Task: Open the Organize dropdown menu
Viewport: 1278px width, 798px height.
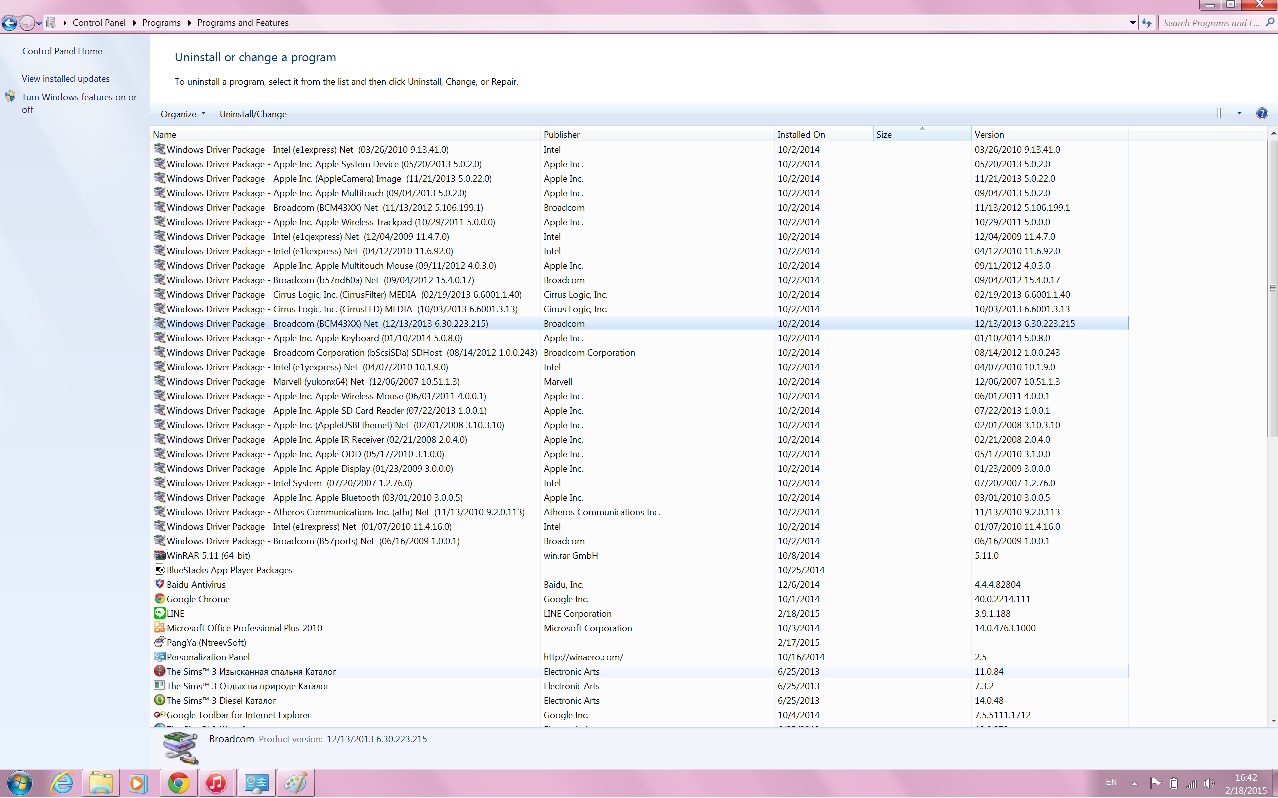Action: [x=183, y=114]
